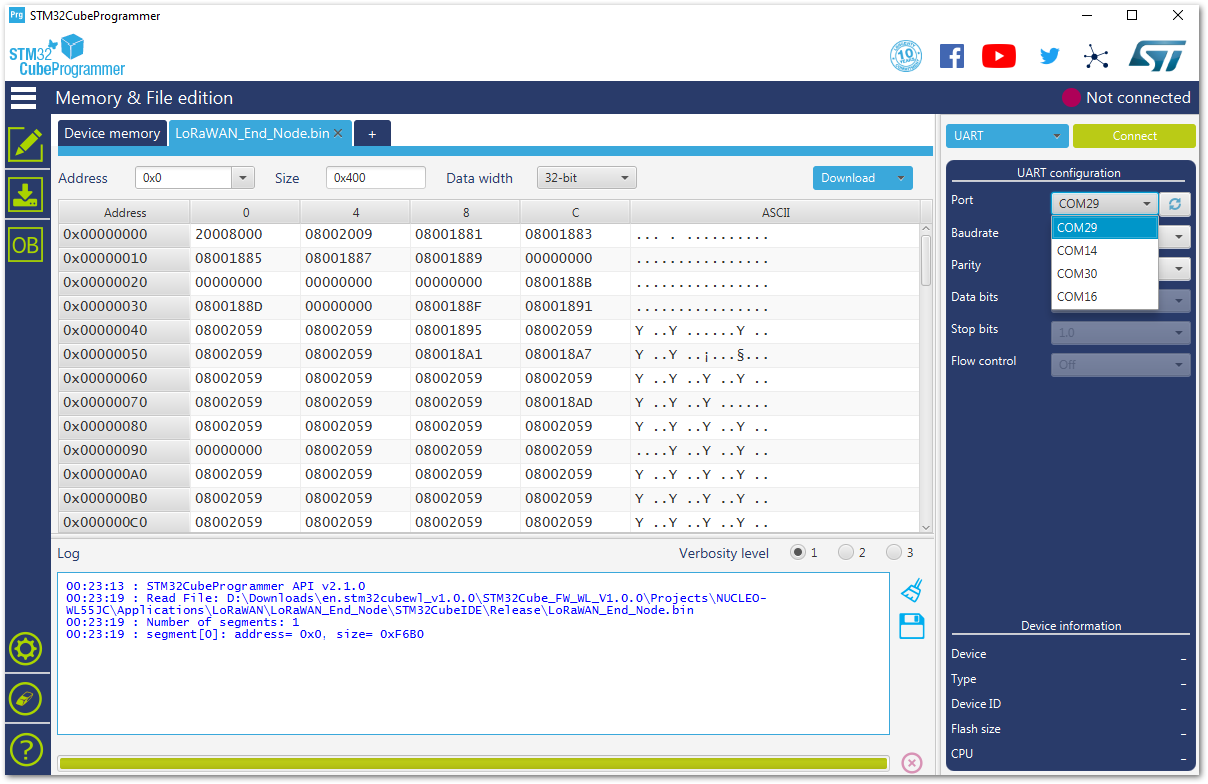Choose COM16 from port list
The height and width of the screenshot is (784, 1208).
click(x=1104, y=297)
